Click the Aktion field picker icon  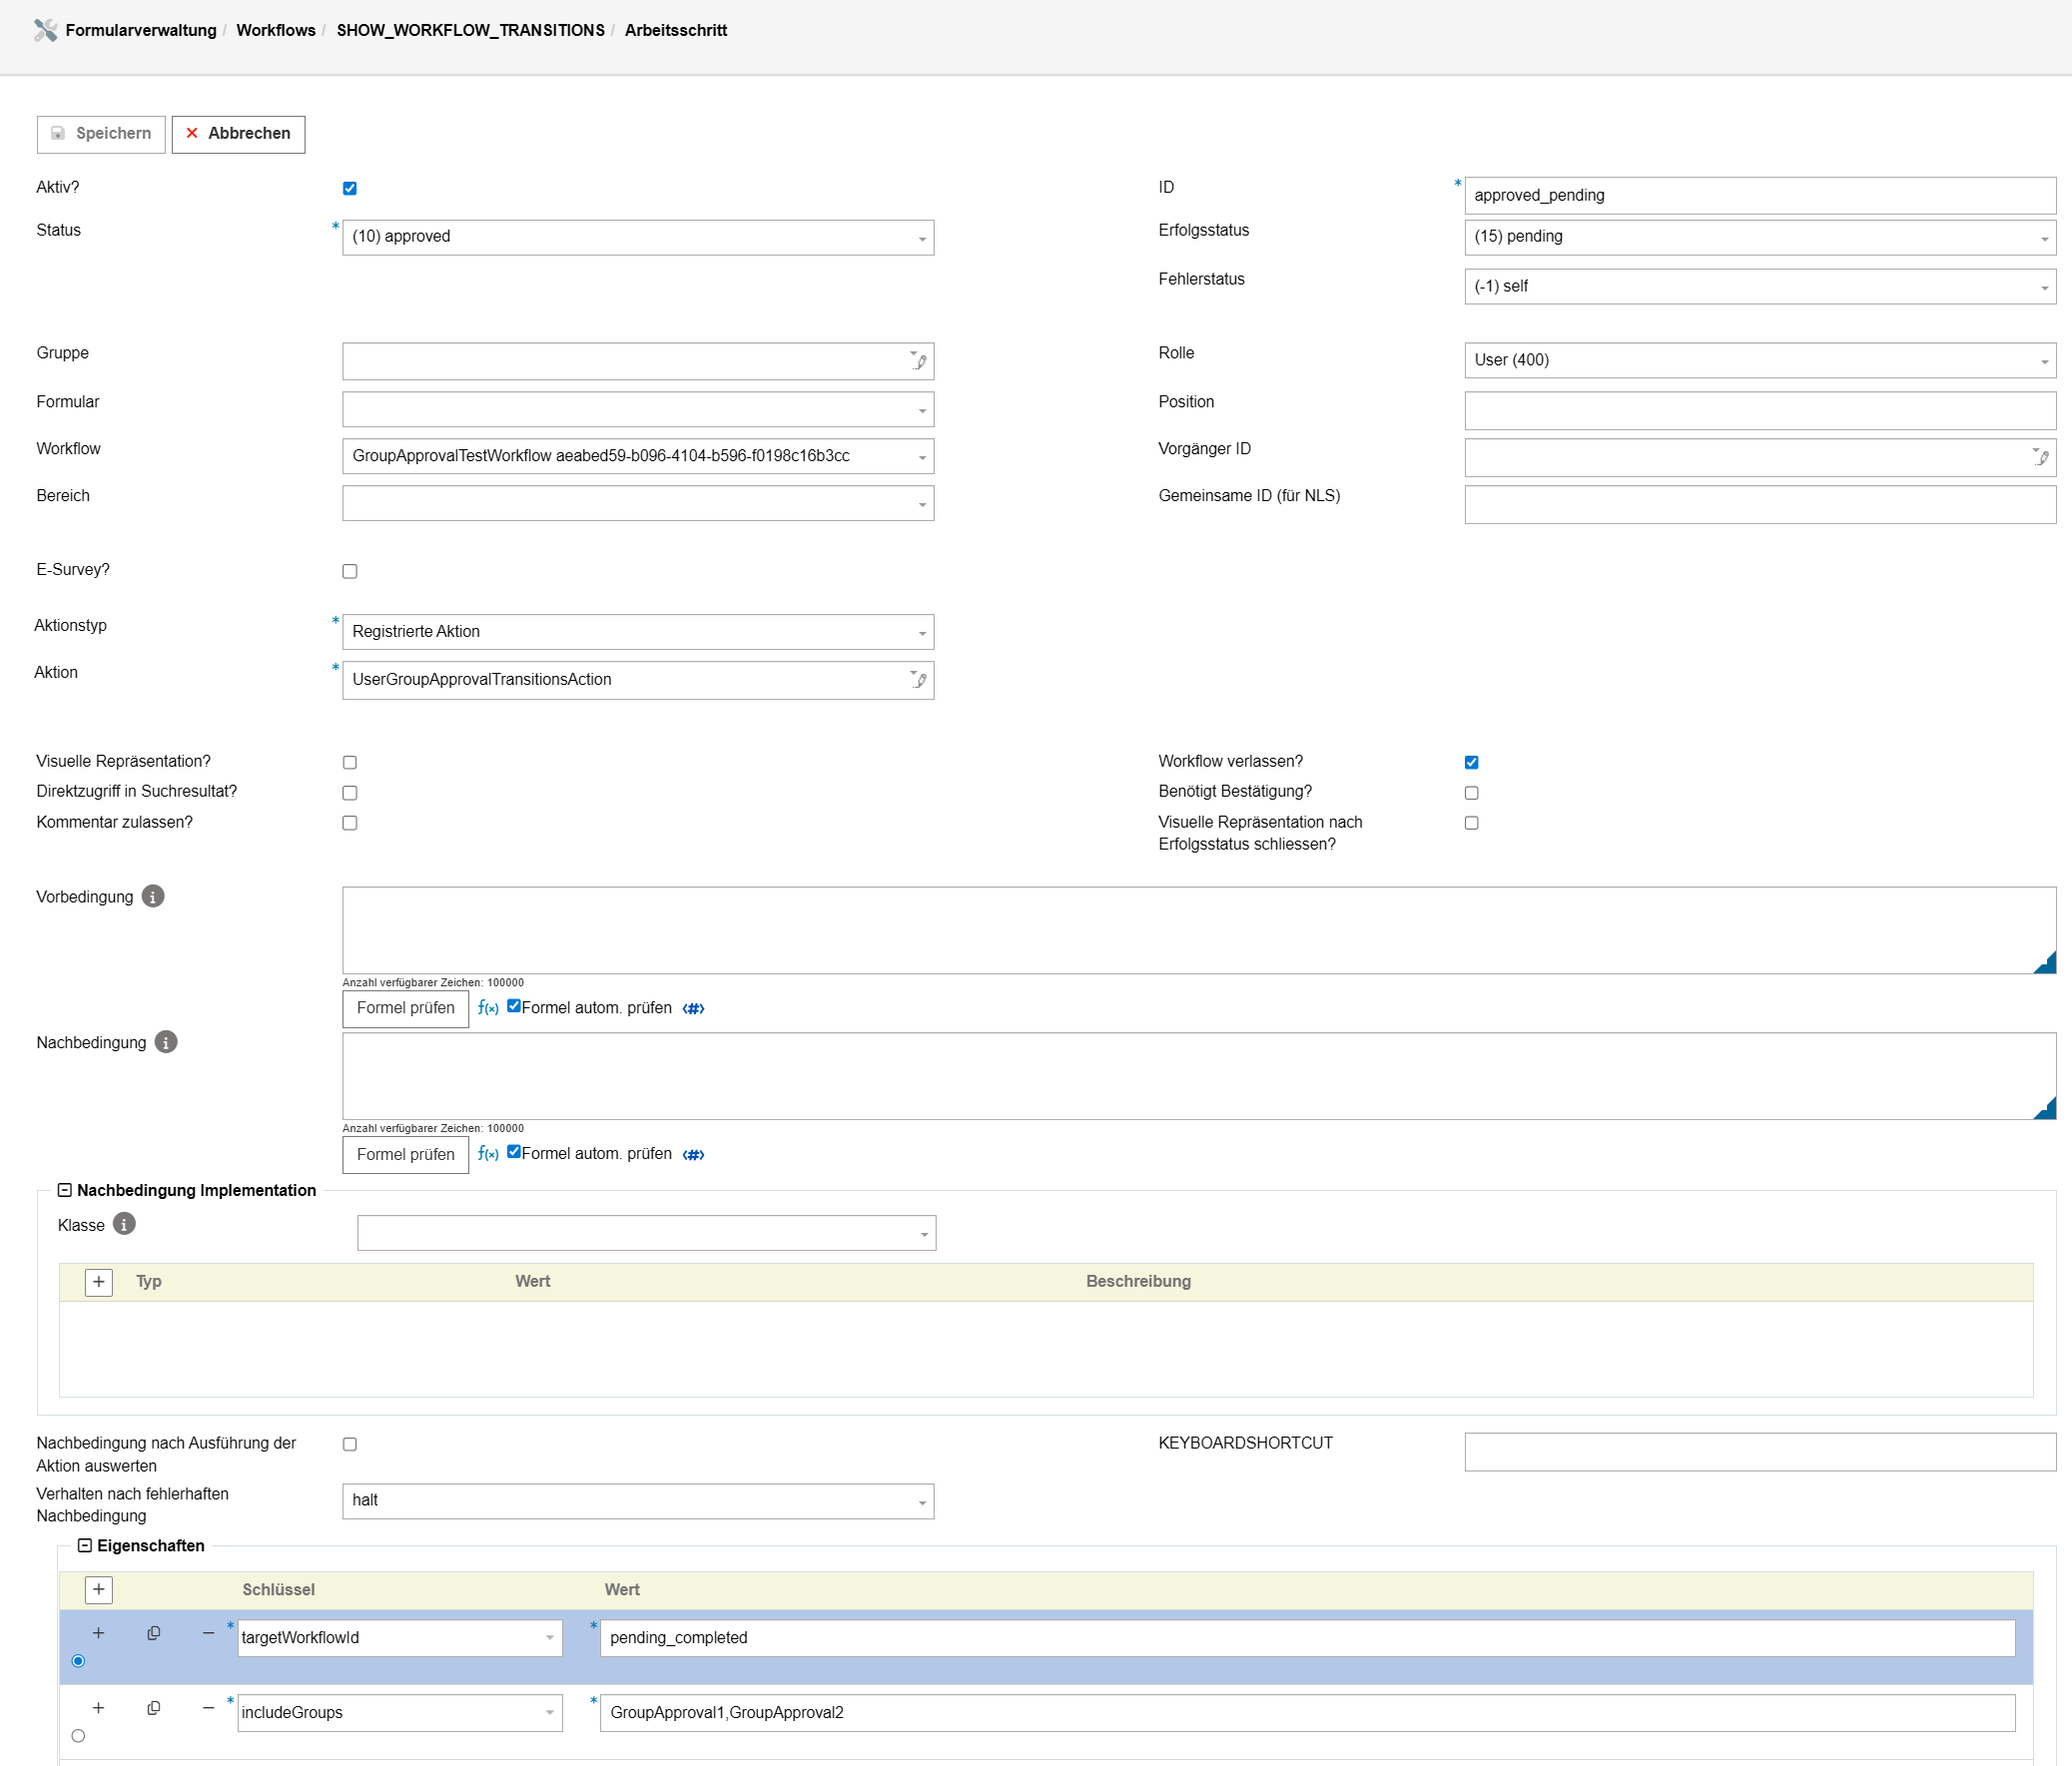click(918, 679)
